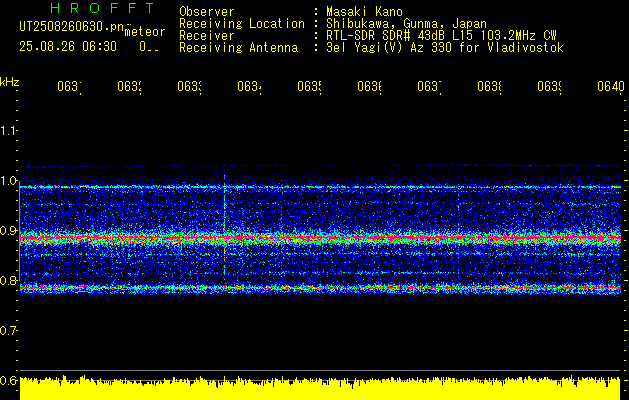Click the strong red carrier line near 0.88 kHz
Image resolution: width=629 pixels, height=400 pixels.
[x=320, y=238]
